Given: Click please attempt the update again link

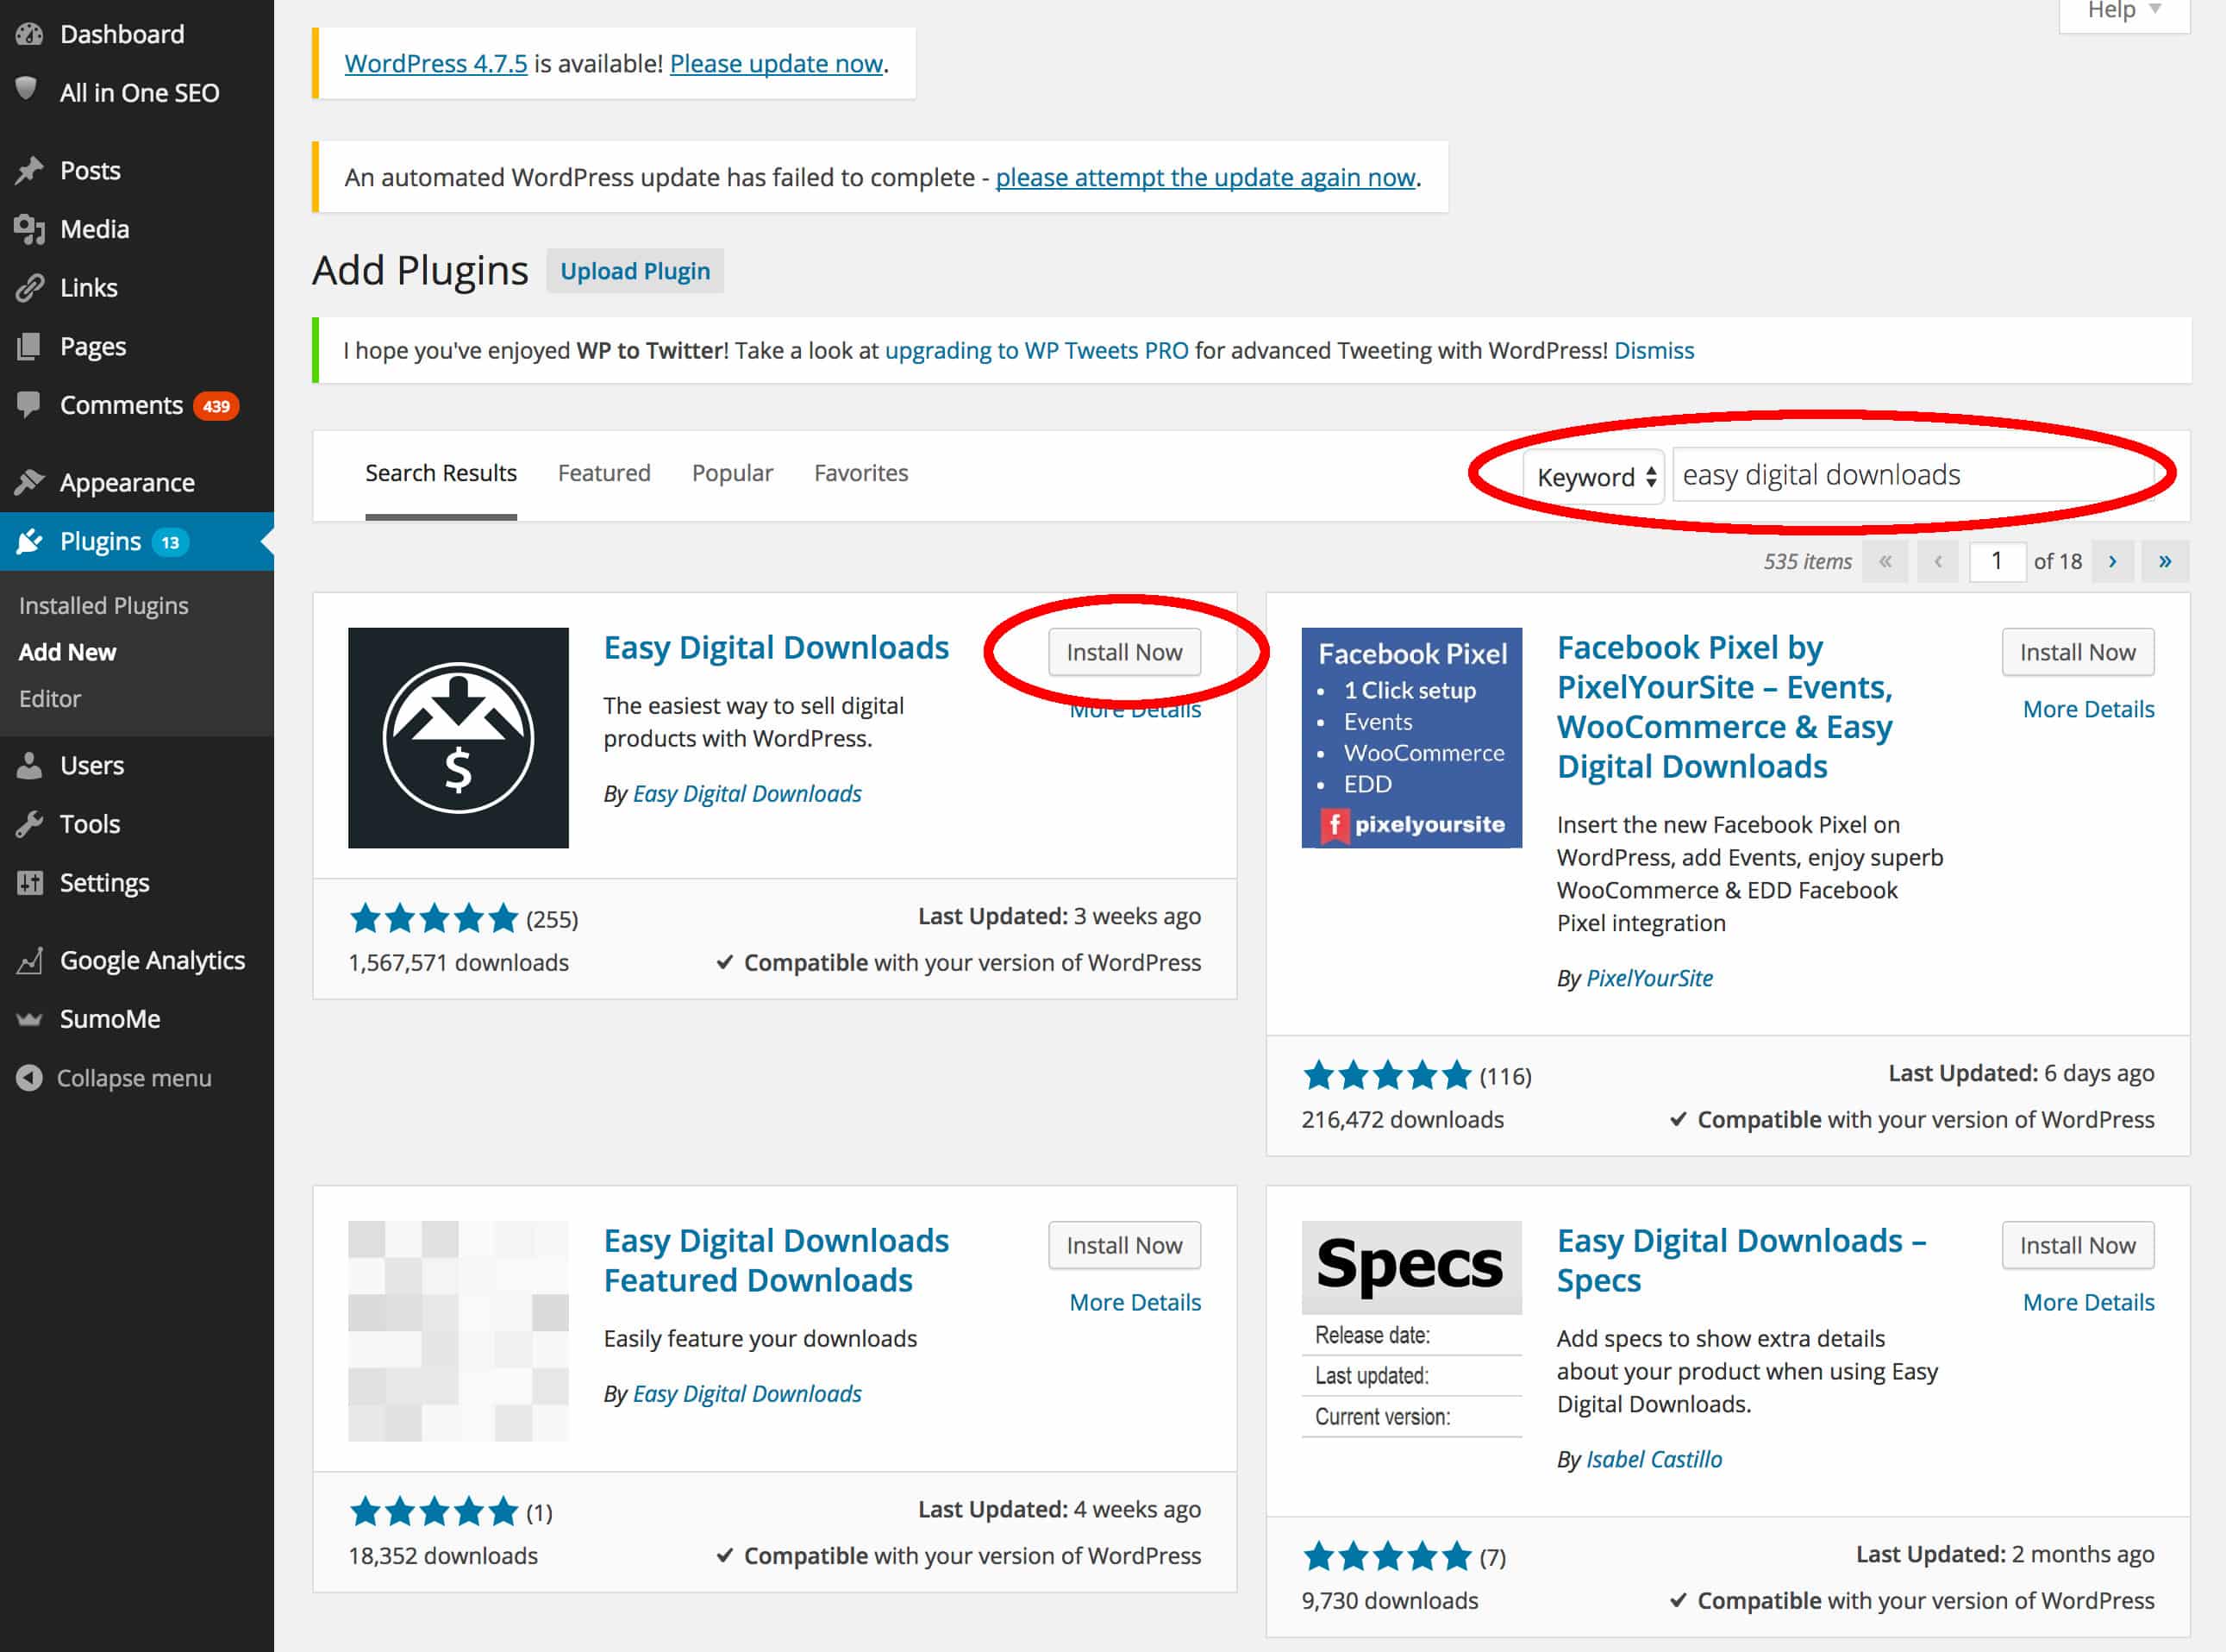Looking at the screenshot, I should coord(1205,177).
